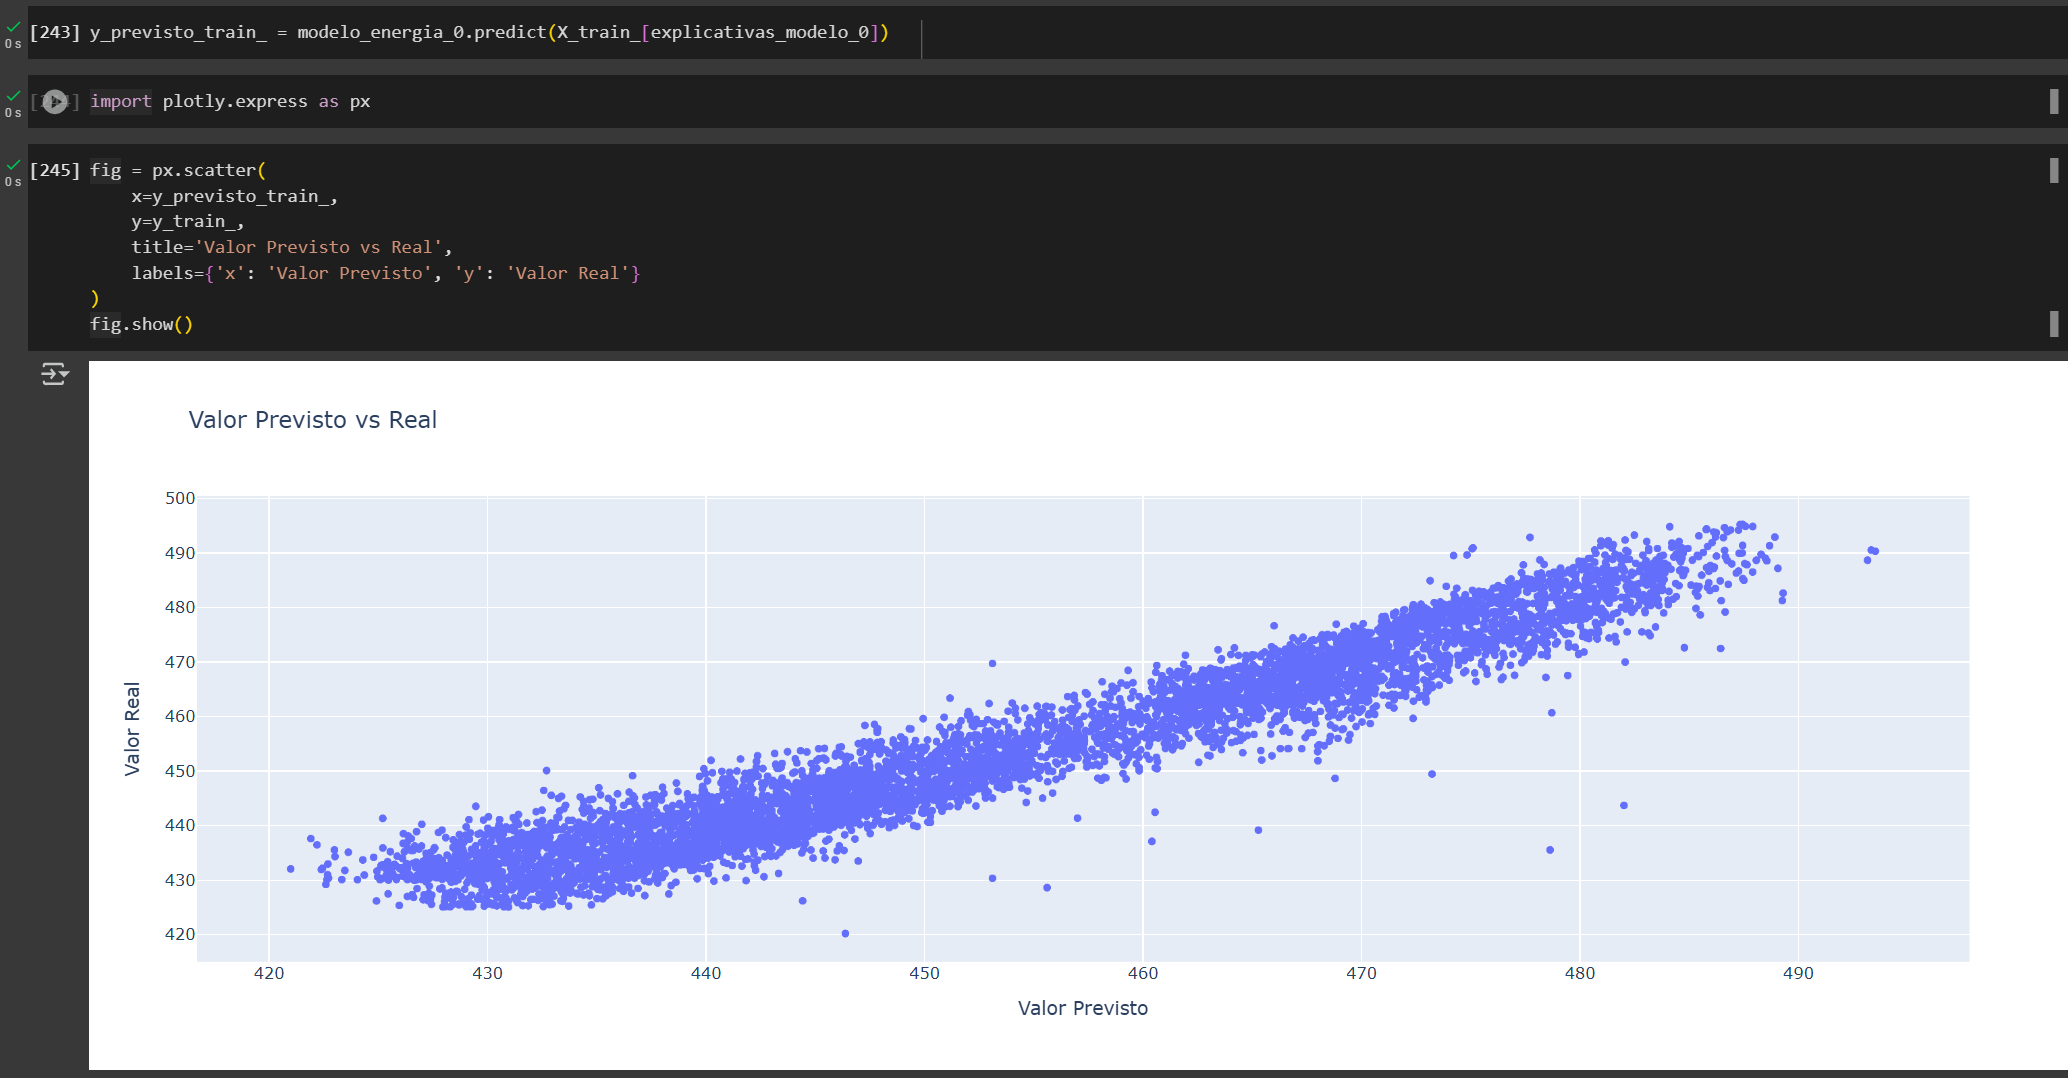Screen dimensions: 2068x1078
Task: Click the chart title Valor Previsto vs Real
Action: click(313, 420)
